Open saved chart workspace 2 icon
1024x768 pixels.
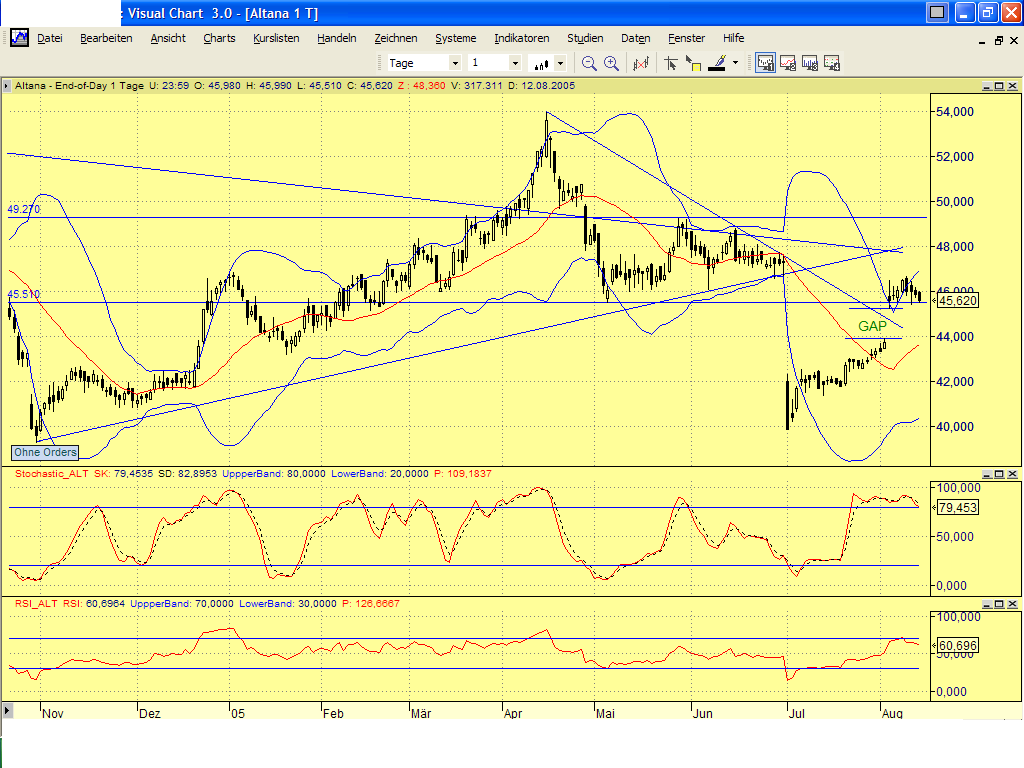pos(786,62)
